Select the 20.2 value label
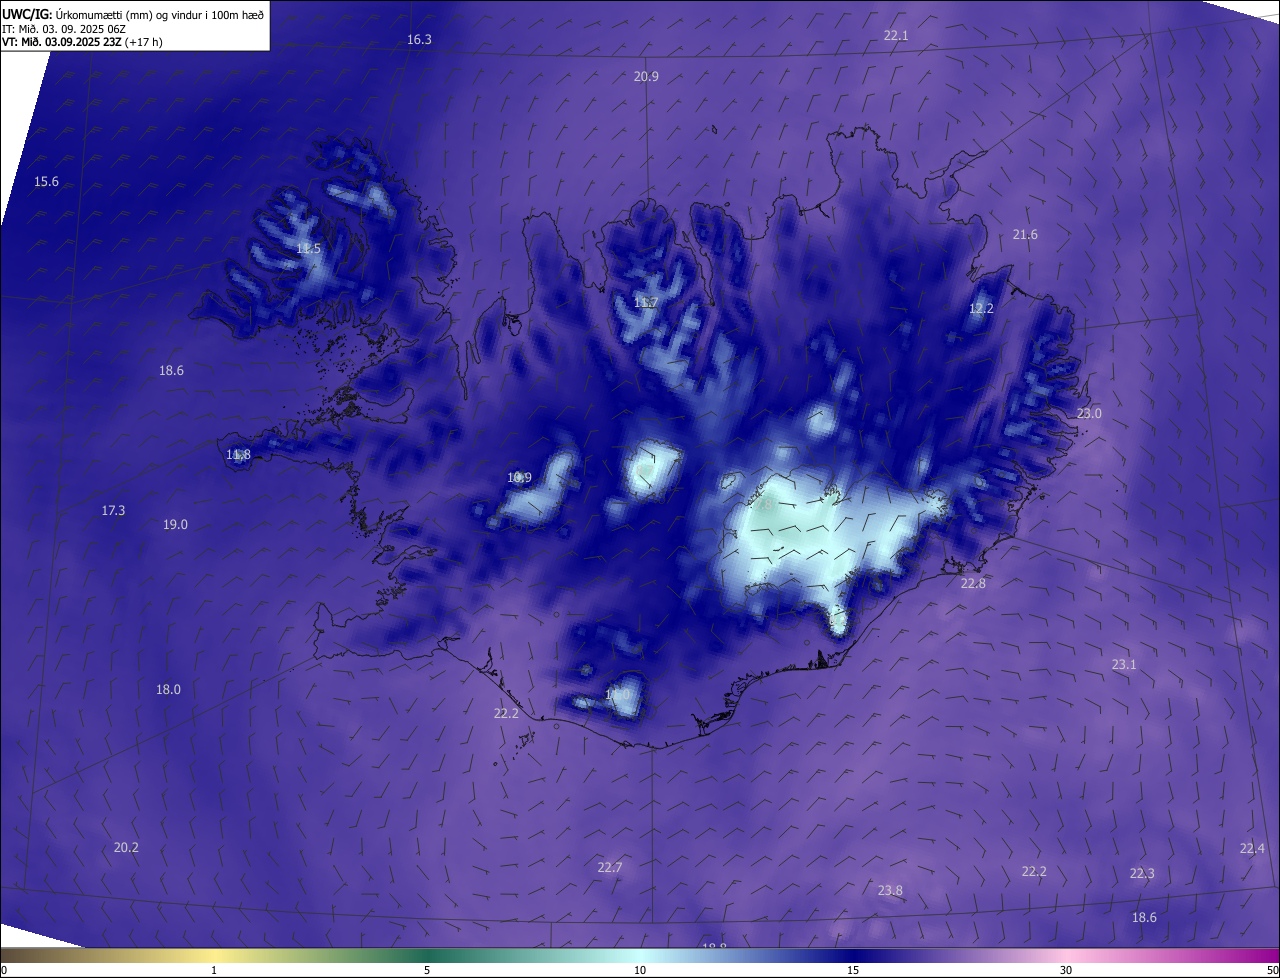This screenshot has width=1280, height=978. click(x=126, y=848)
